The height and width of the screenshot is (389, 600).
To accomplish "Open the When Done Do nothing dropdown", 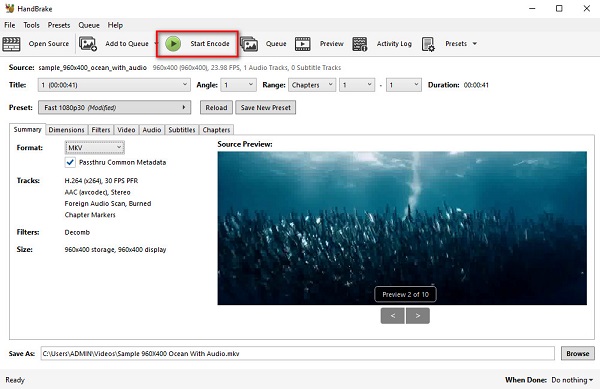I will tap(572, 380).
